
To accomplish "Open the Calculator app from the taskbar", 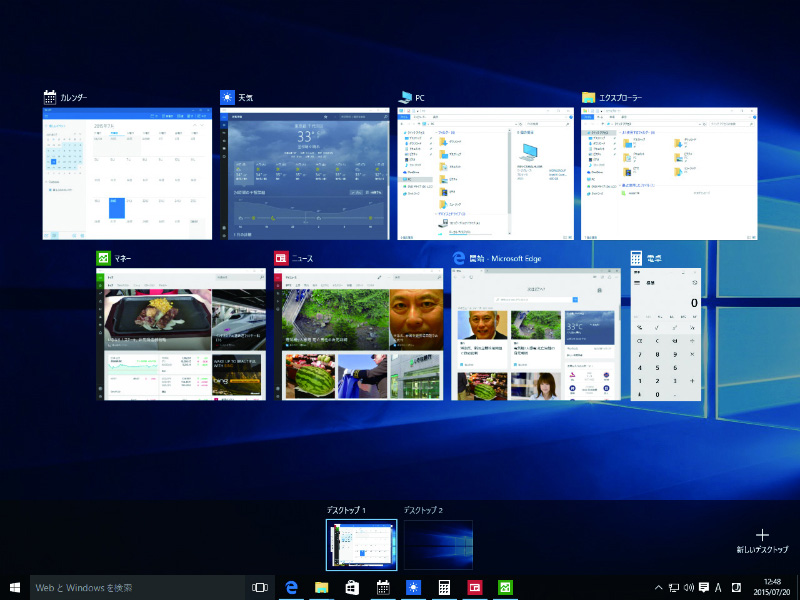I will click(443, 587).
